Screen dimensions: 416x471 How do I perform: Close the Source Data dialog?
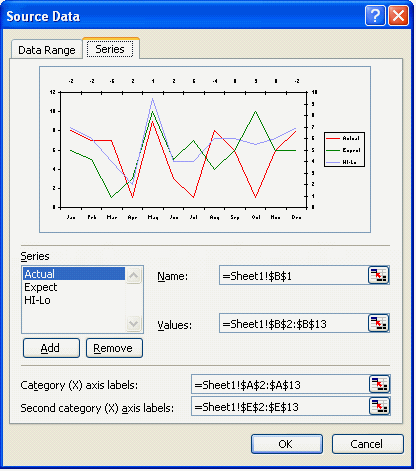coord(398,15)
